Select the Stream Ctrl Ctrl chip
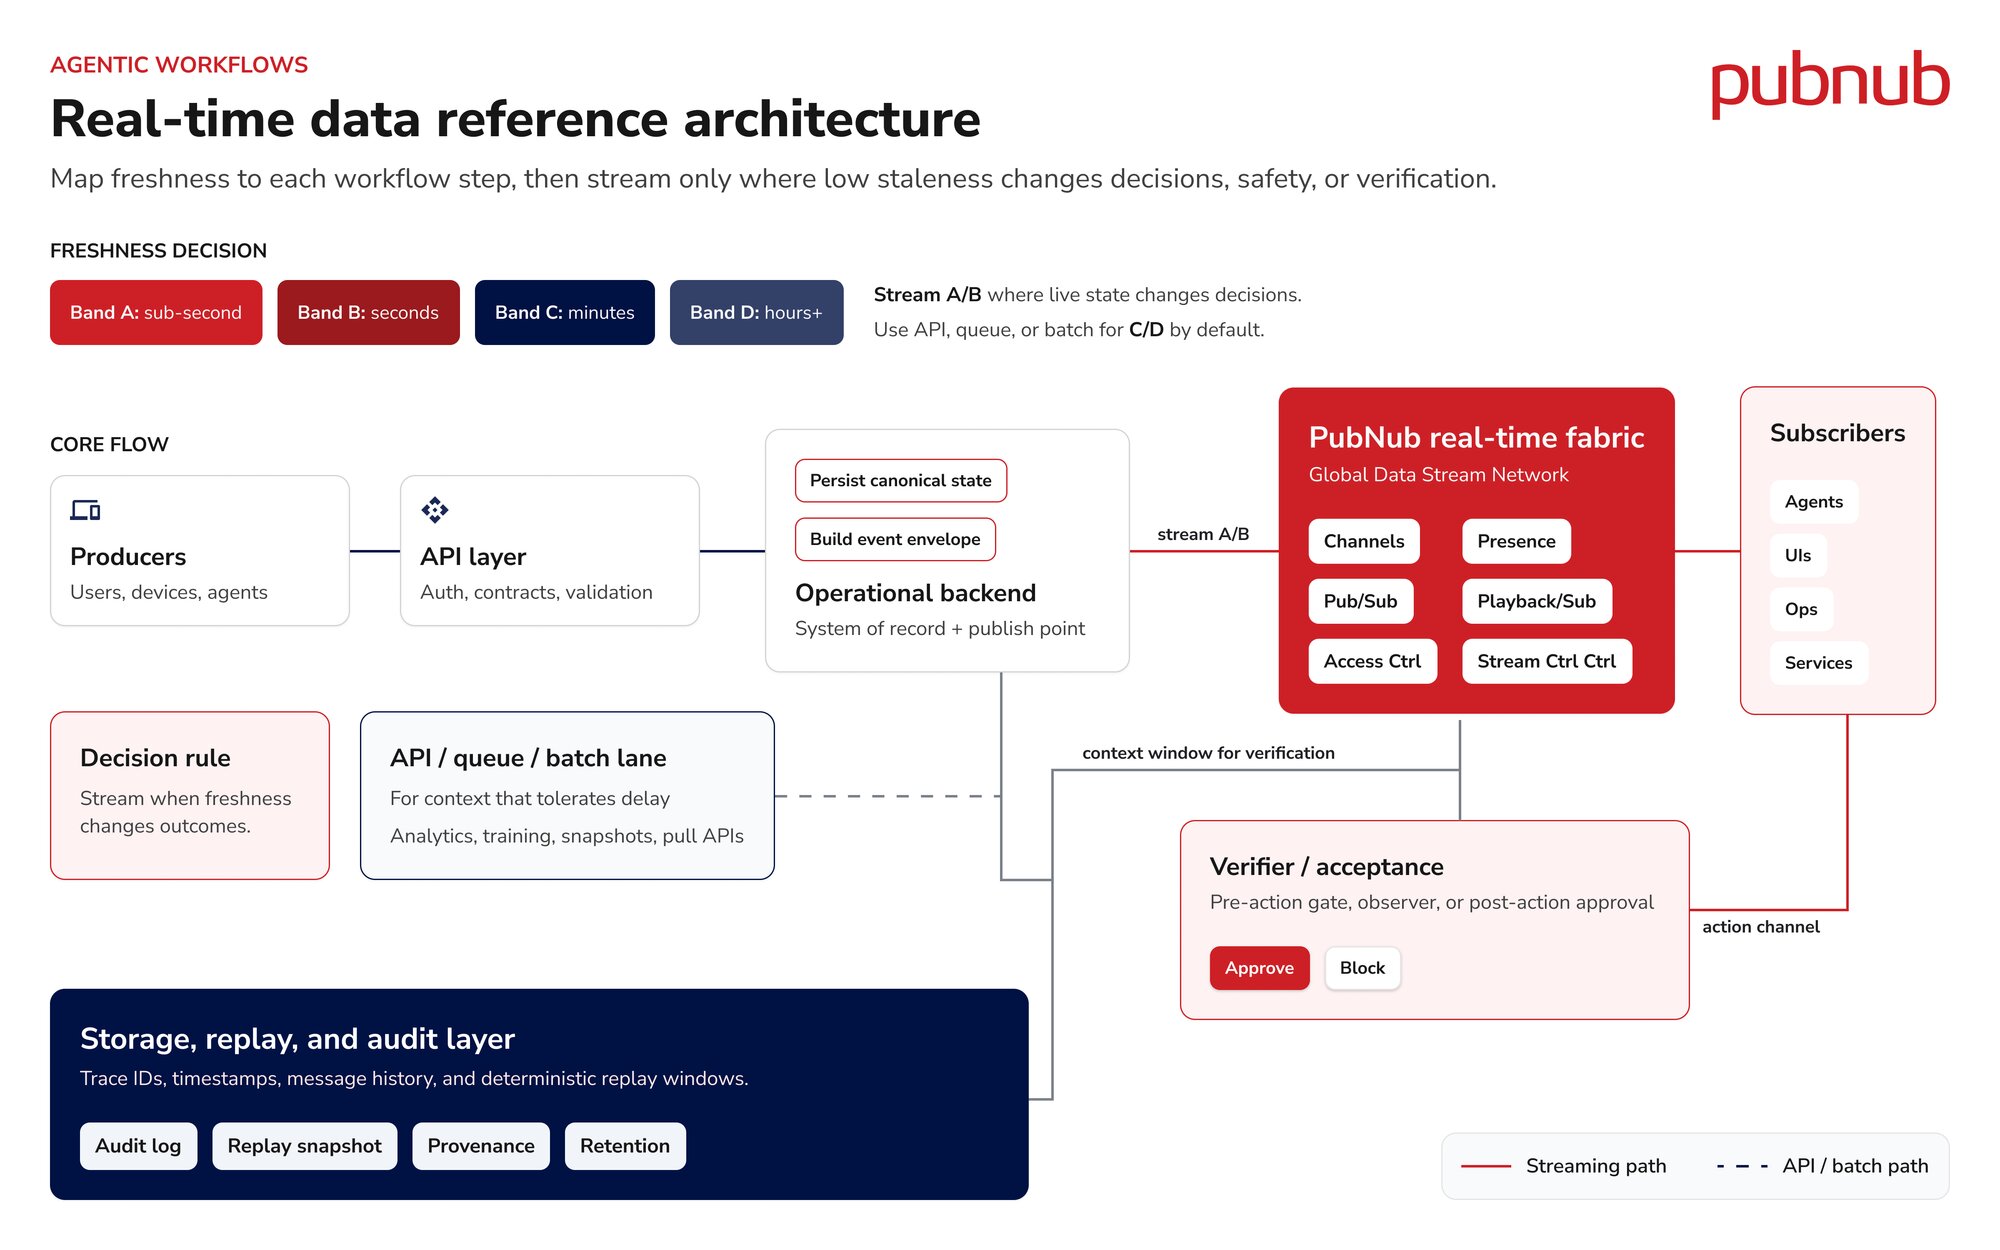2000x1250 pixels. 1546,661
